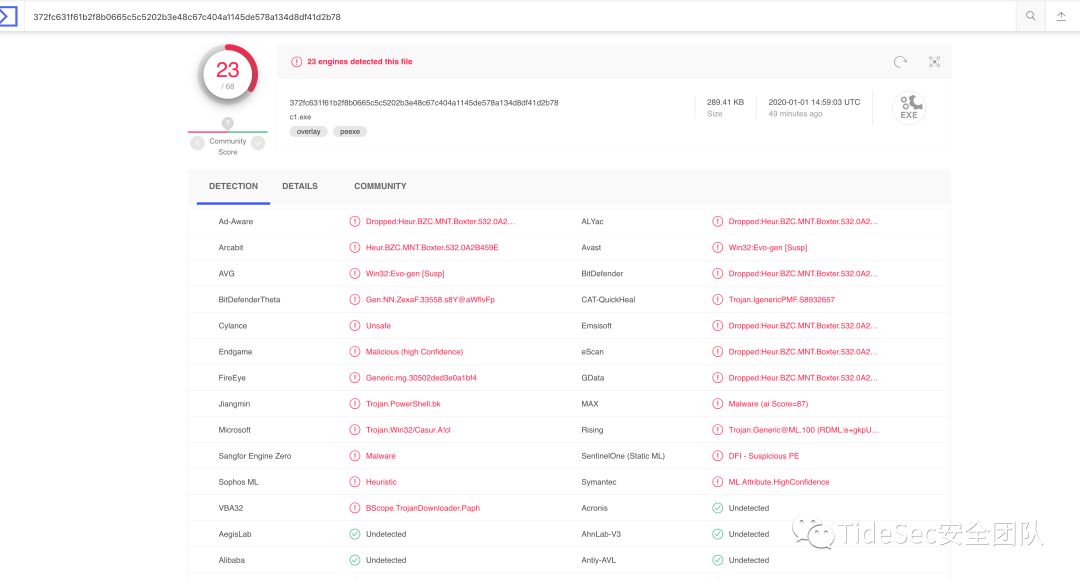Click the '2020-01-01 14:59:03 UTC' timestamp
1080x581 pixels.
[814, 102]
